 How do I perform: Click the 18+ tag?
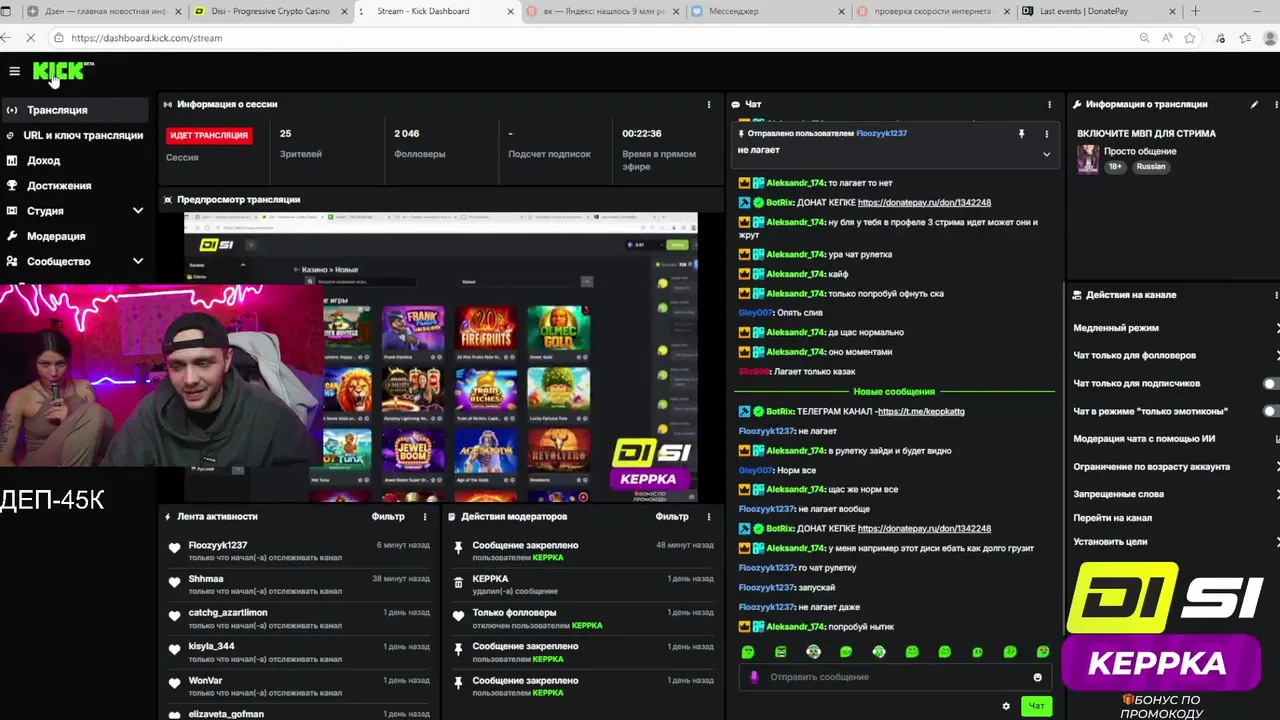click(1116, 166)
